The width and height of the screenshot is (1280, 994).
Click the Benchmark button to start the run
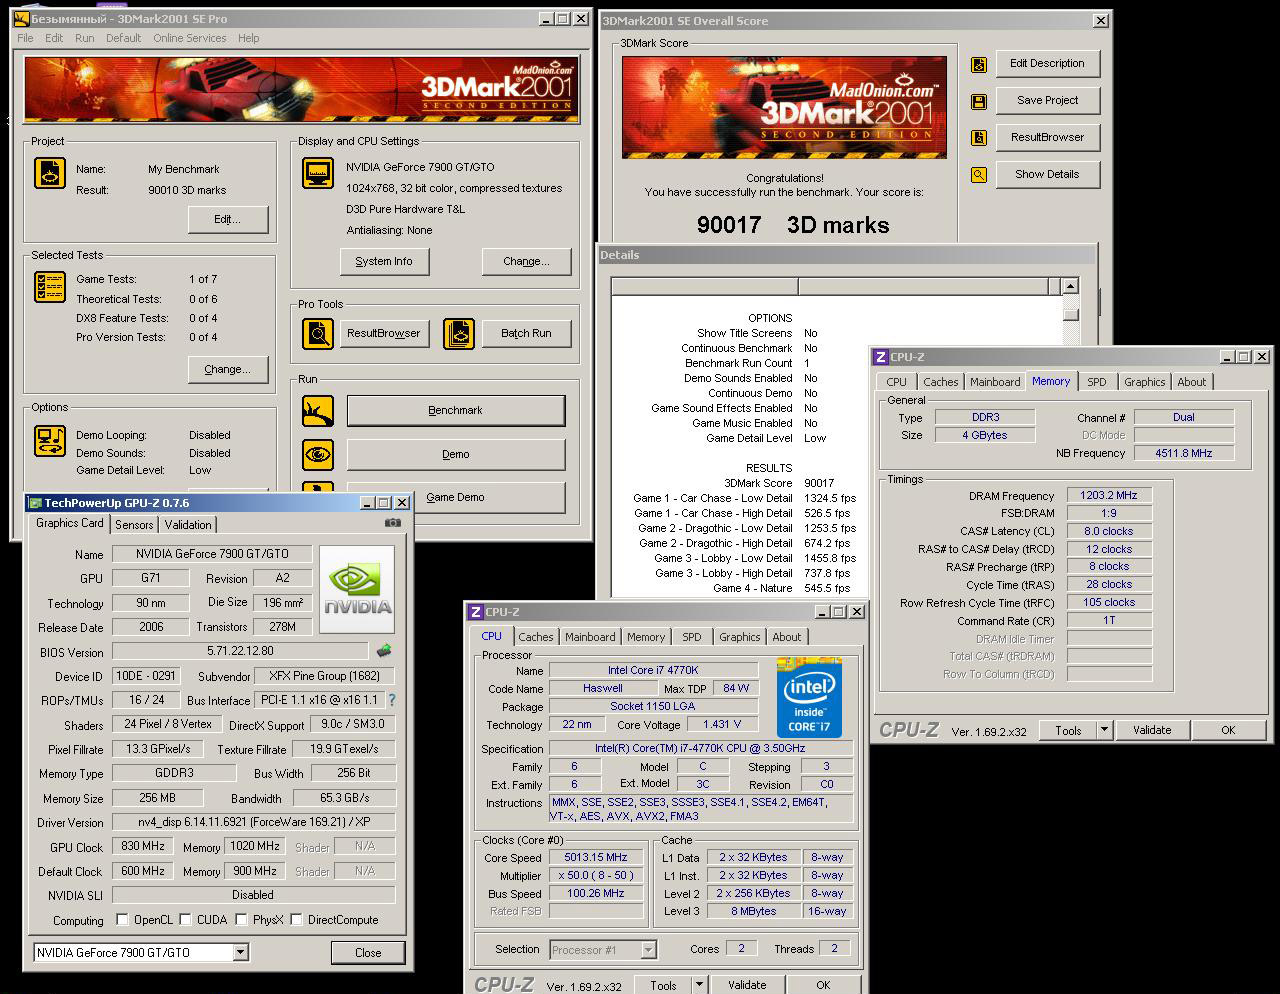click(456, 410)
